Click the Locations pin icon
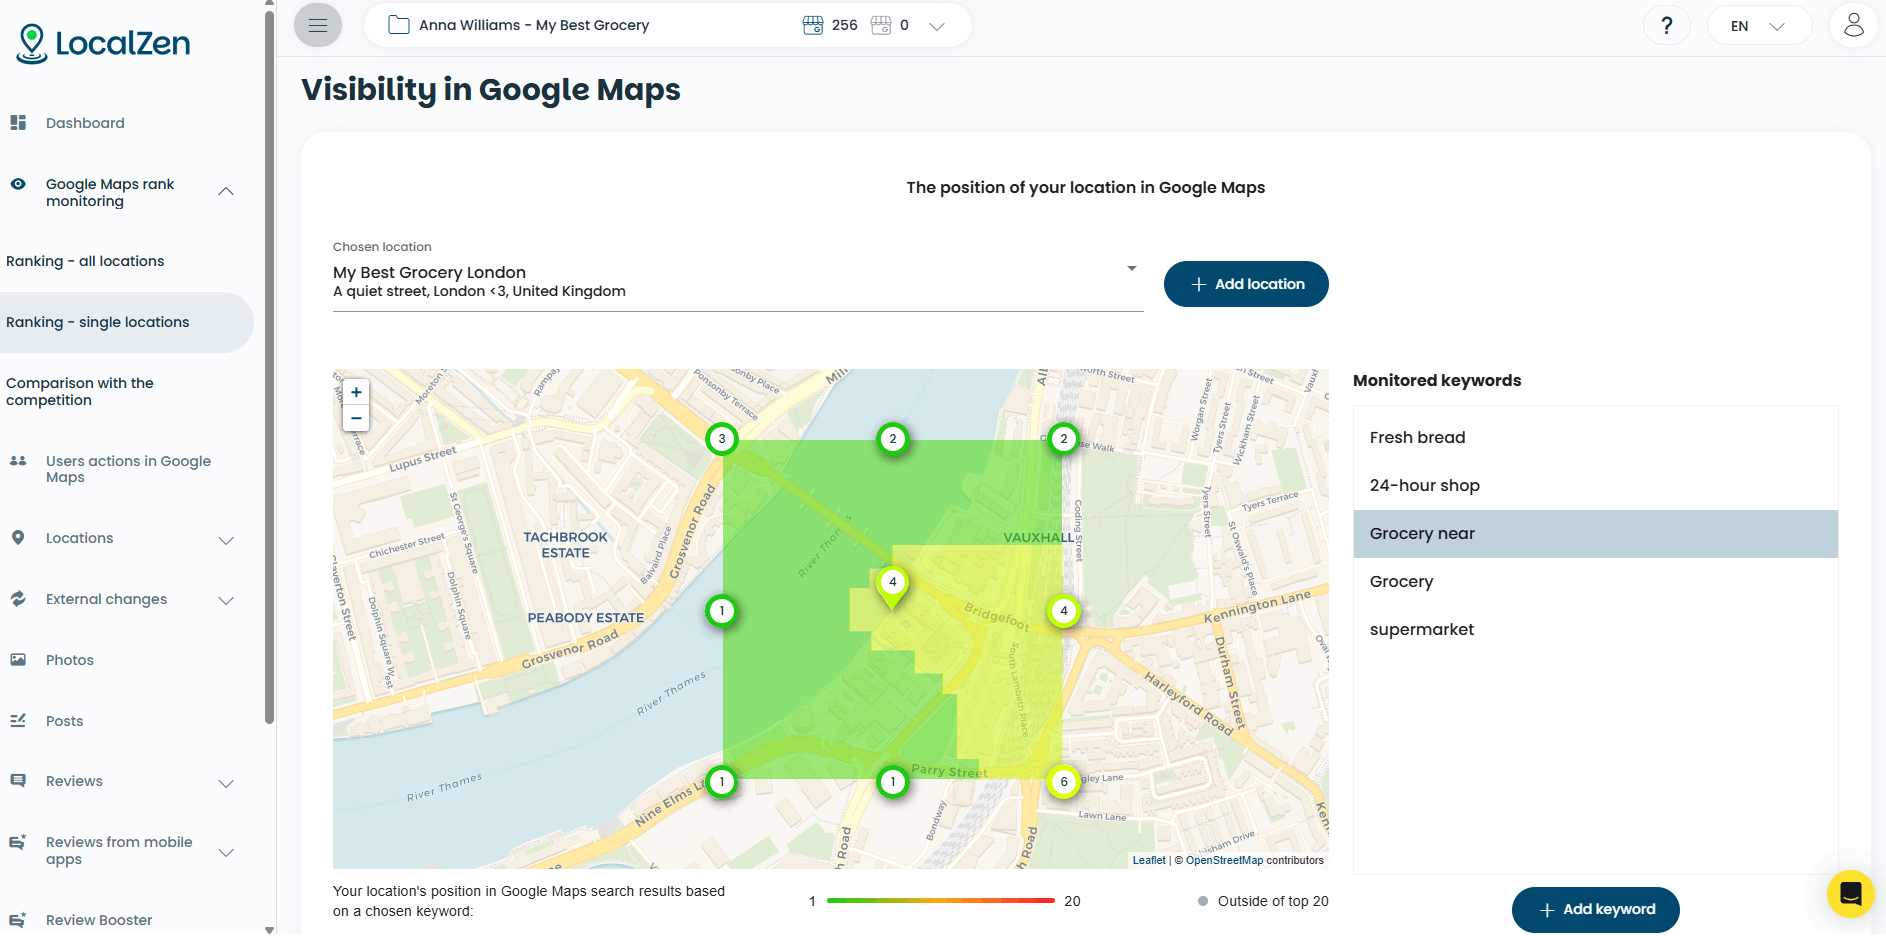The image size is (1886, 936). tap(18, 538)
